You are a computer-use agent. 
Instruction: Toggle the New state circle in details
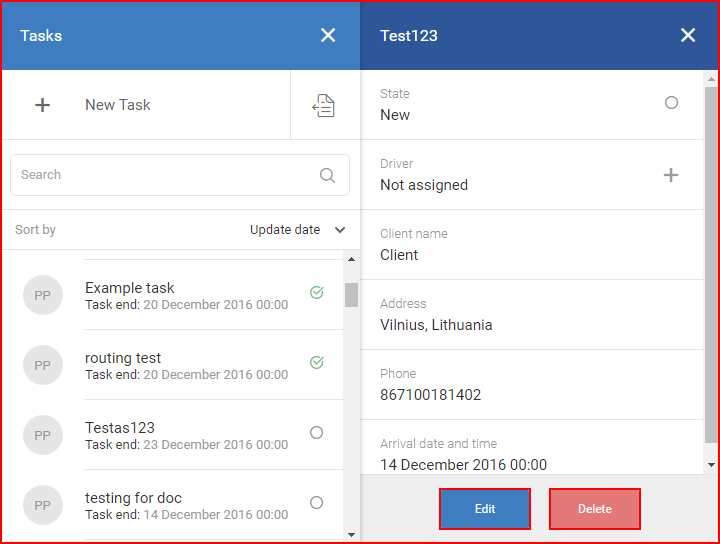tap(671, 102)
